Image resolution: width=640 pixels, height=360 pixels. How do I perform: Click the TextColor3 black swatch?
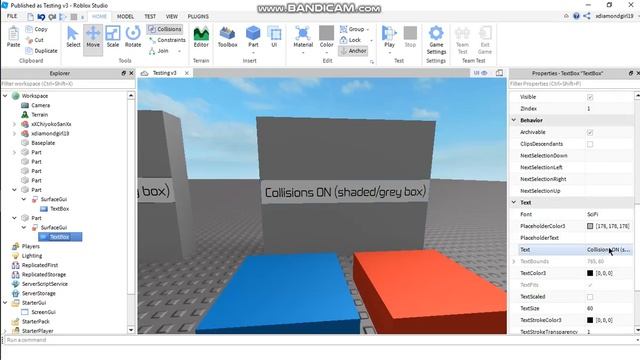pos(590,273)
